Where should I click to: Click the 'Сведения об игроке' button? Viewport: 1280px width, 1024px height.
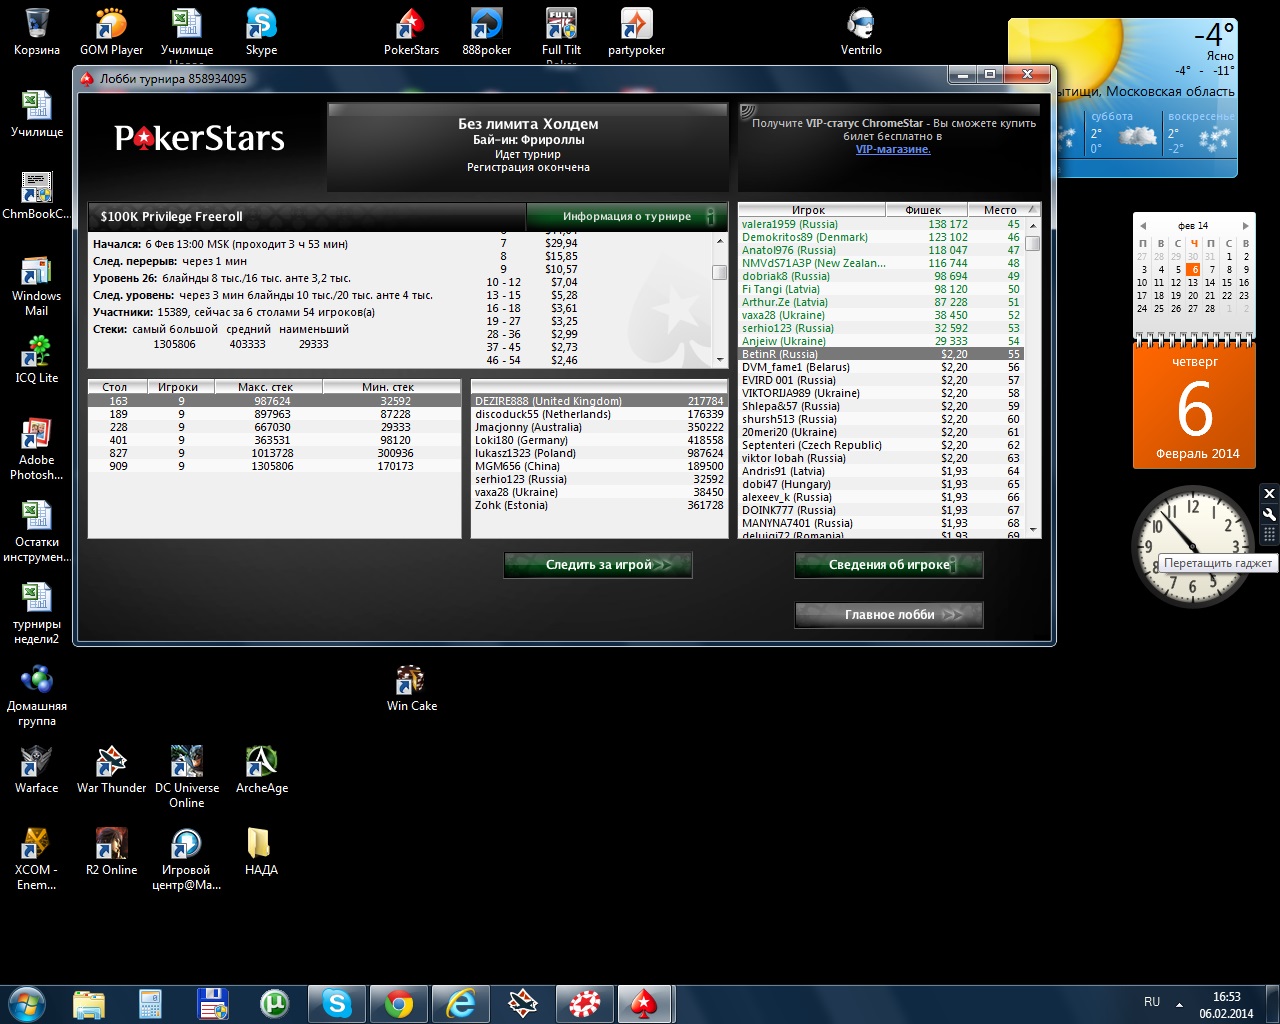click(889, 565)
